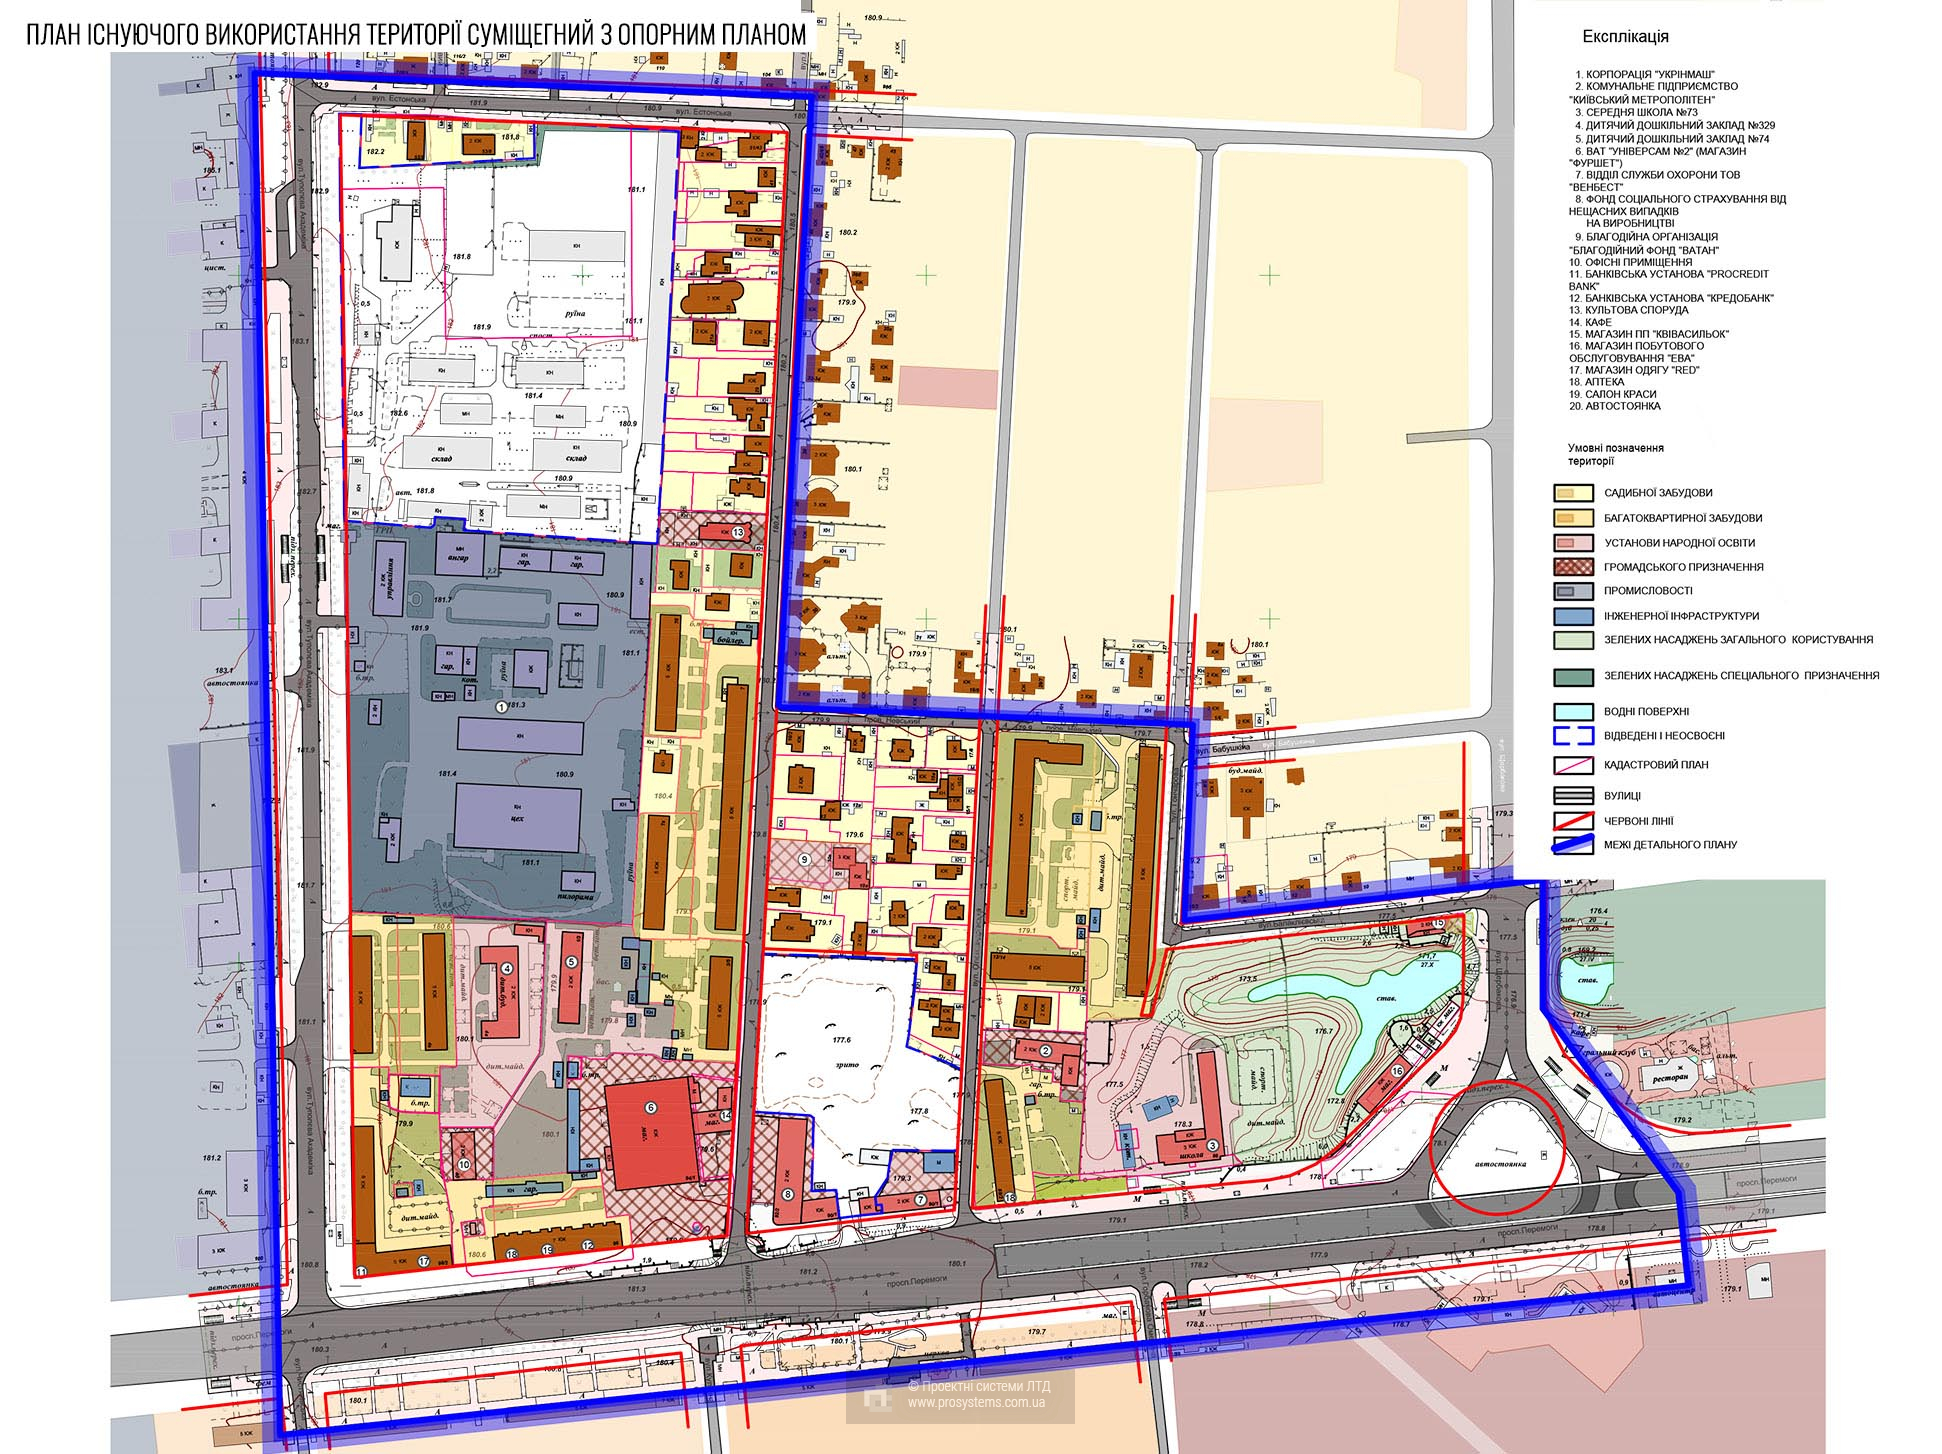This screenshot has width=1942, height=1454.
Task: Click the ЧЕРВОНІ ЛІНІЇ legend symbol
Action: tap(1573, 821)
